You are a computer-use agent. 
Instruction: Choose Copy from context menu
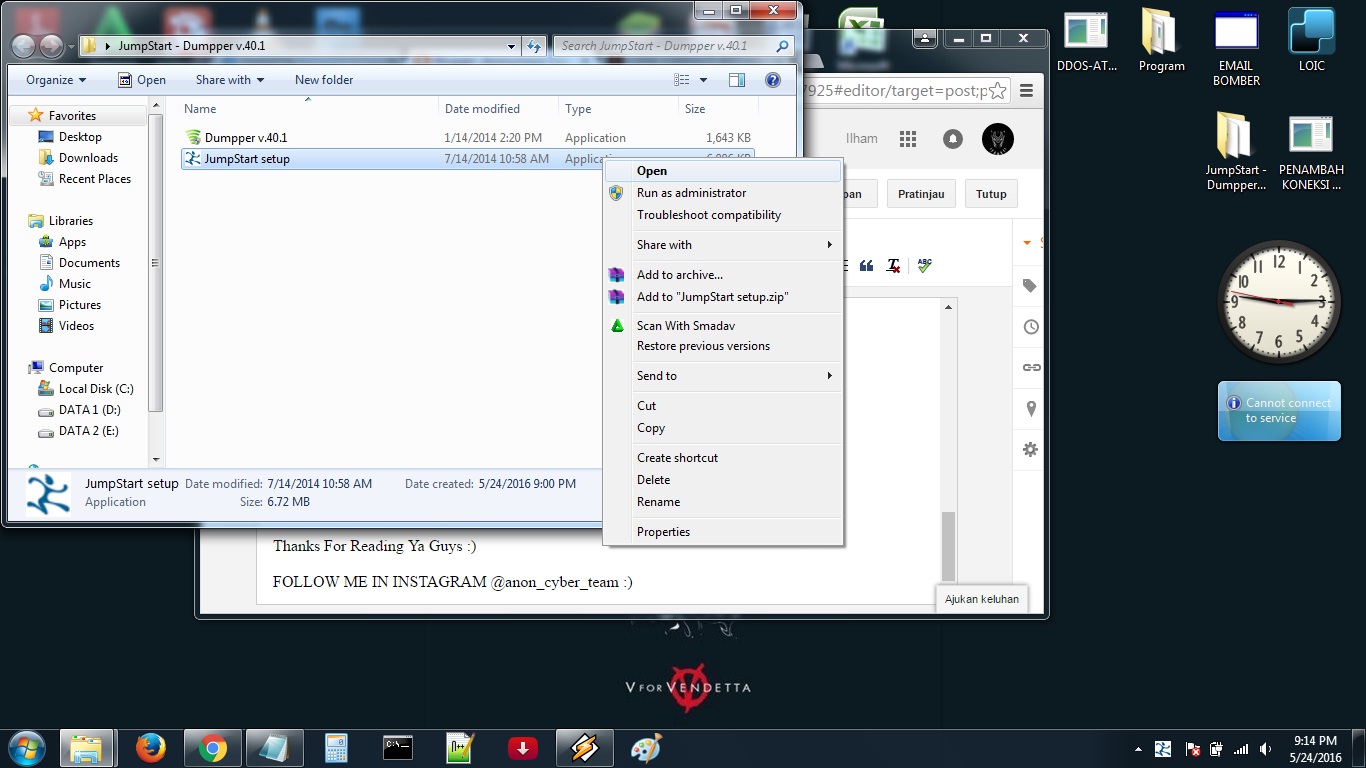[723, 428]
